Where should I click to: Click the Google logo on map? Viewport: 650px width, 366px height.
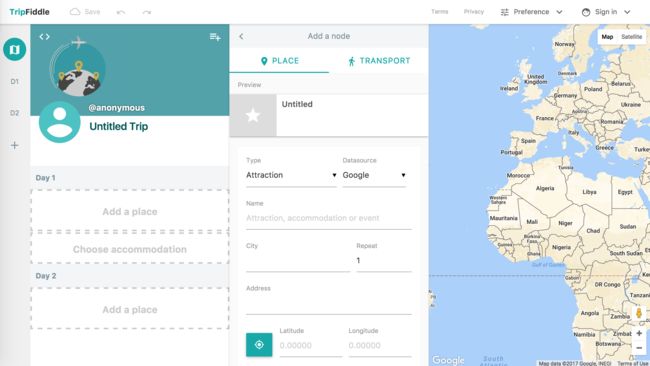(448, 360)
